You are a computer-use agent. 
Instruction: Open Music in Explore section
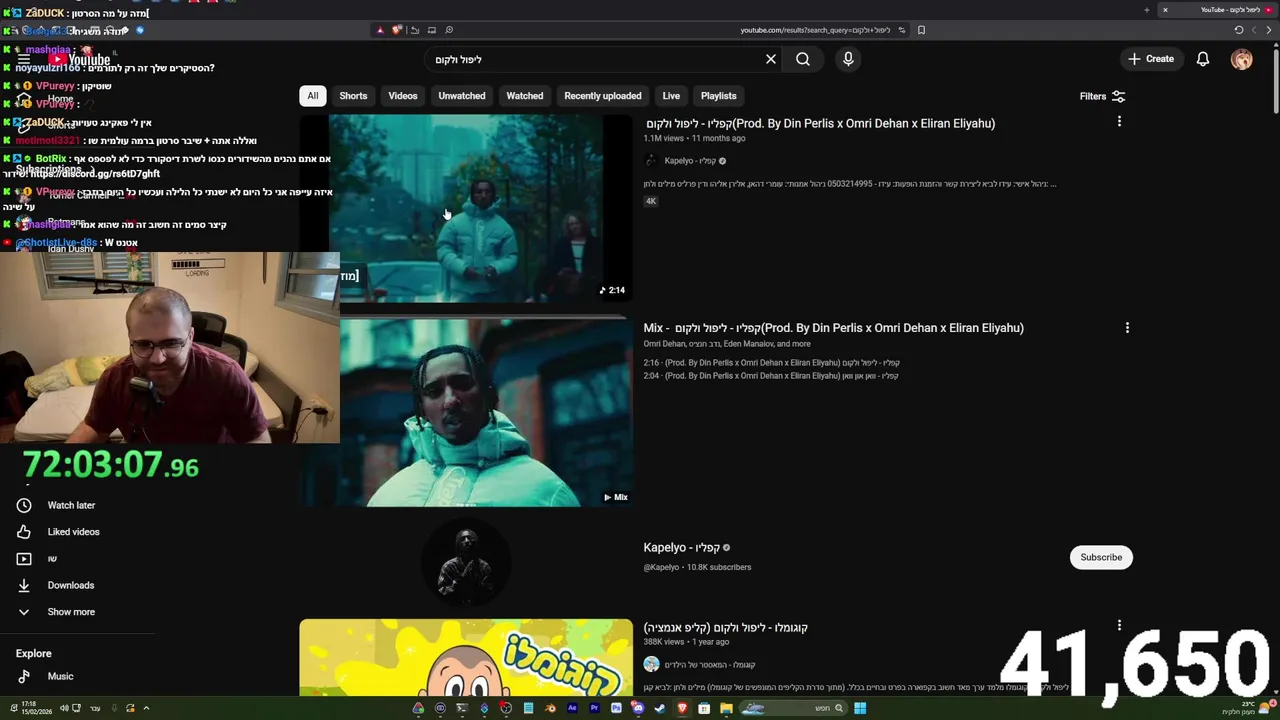pos(60,676)
